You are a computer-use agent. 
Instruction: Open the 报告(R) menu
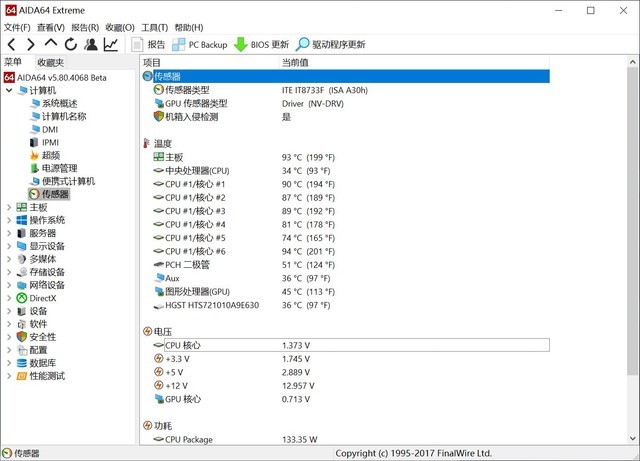pos(85,27)
